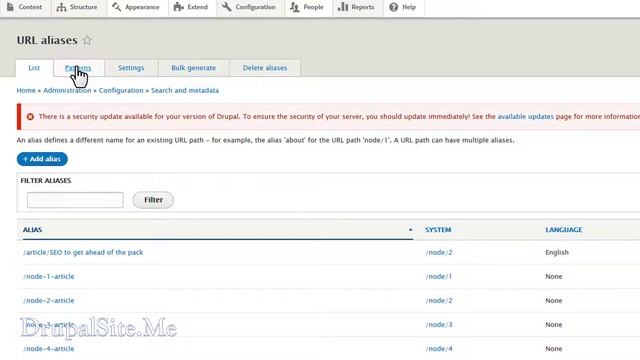Switch to the Delete aliases tab
This screenshot has height=360, width=640.
(x=265, y=68)
